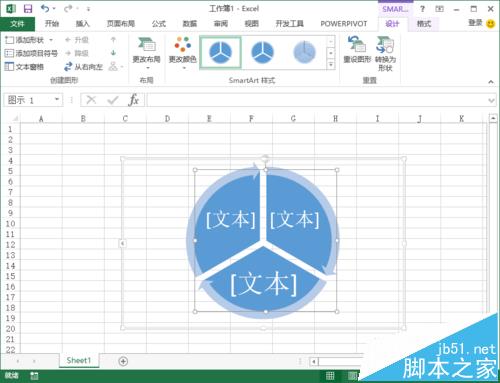Viewport: 500px width, 383px height.
Task: Select column K header
Action: coord(462,118)
